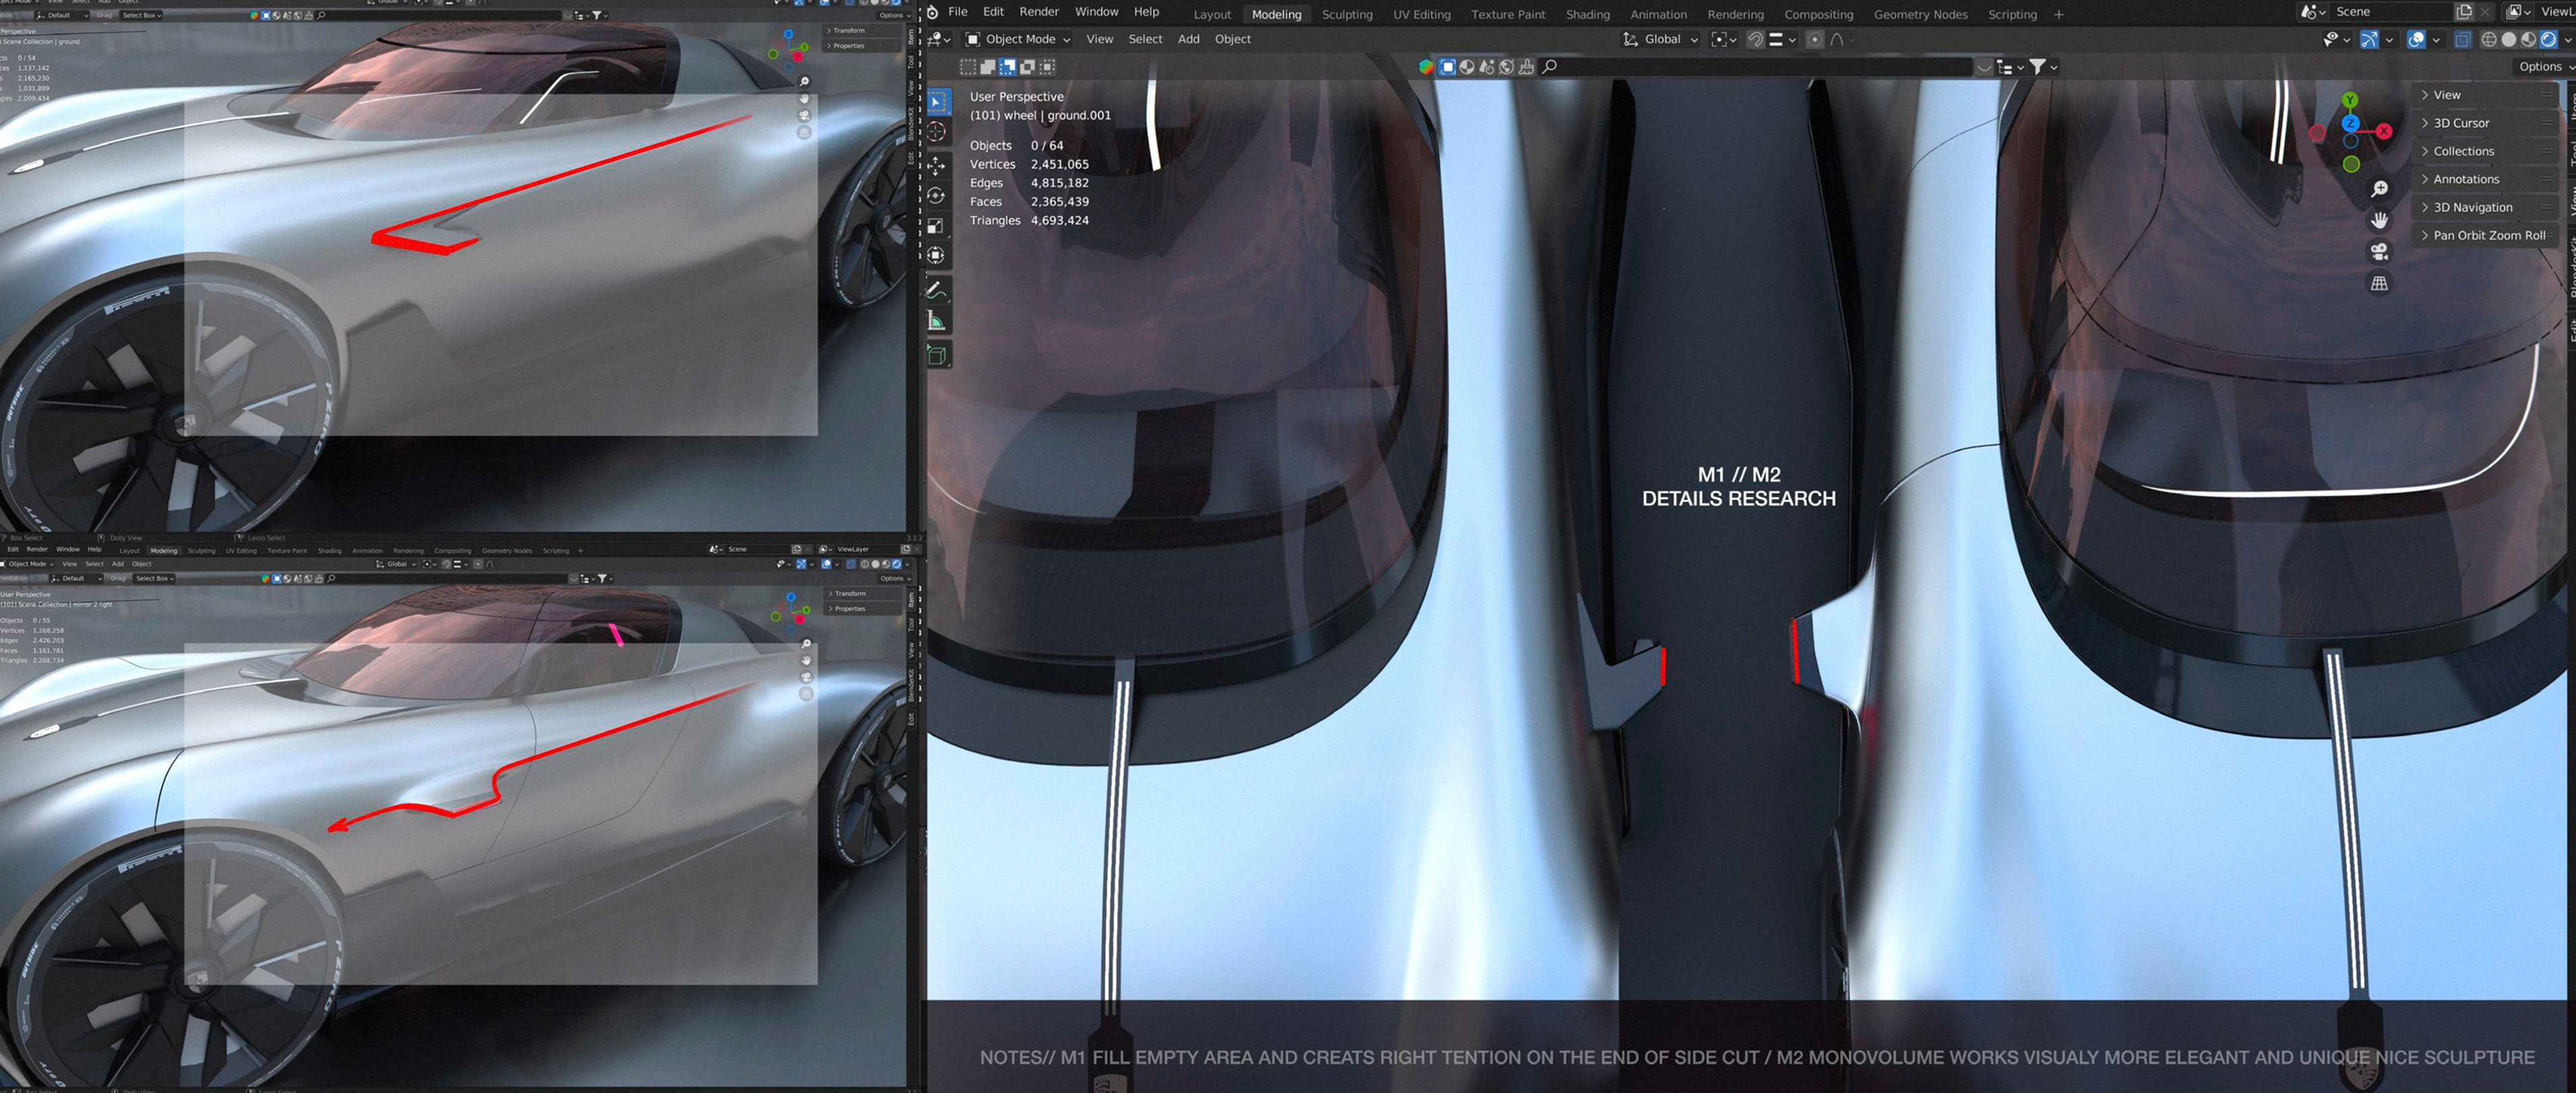Click the blue Z axis on gizmo
The width and height of the screenshot is (2576, 1093).
coord(2350,124)
